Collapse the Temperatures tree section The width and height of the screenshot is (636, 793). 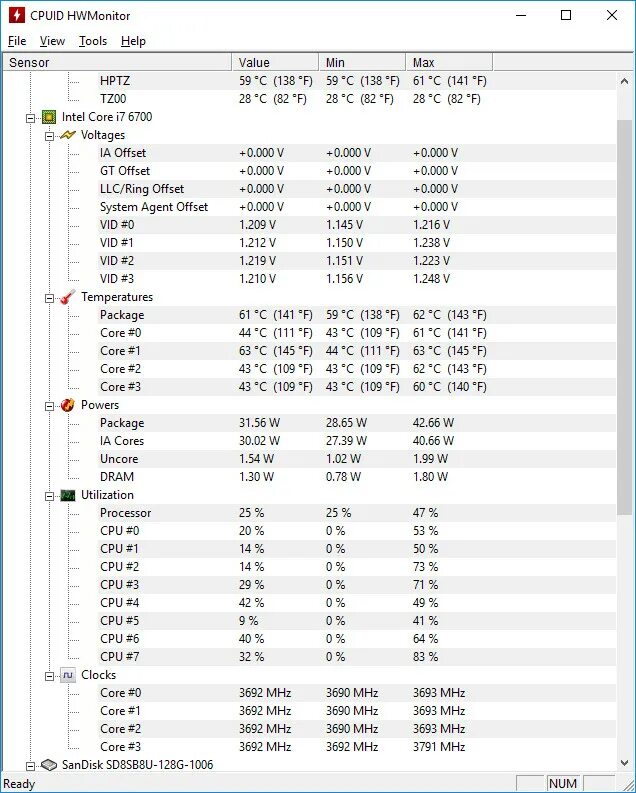click(49, 298)
